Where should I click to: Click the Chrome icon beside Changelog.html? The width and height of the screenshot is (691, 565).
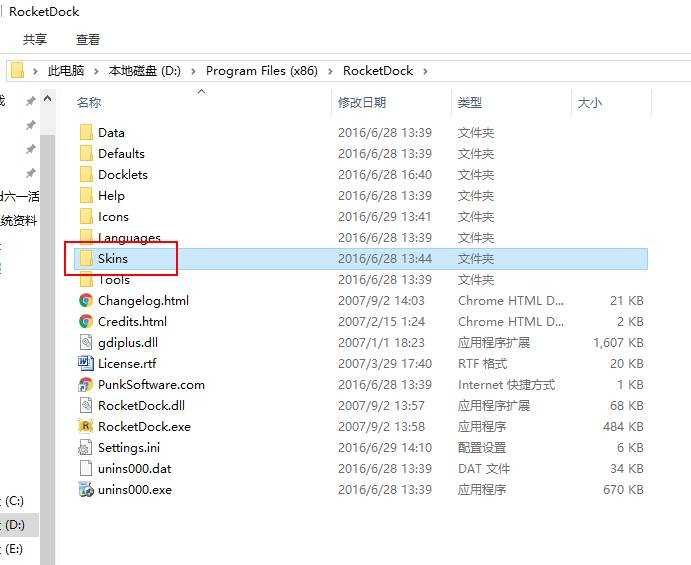(x=86, y=301)
